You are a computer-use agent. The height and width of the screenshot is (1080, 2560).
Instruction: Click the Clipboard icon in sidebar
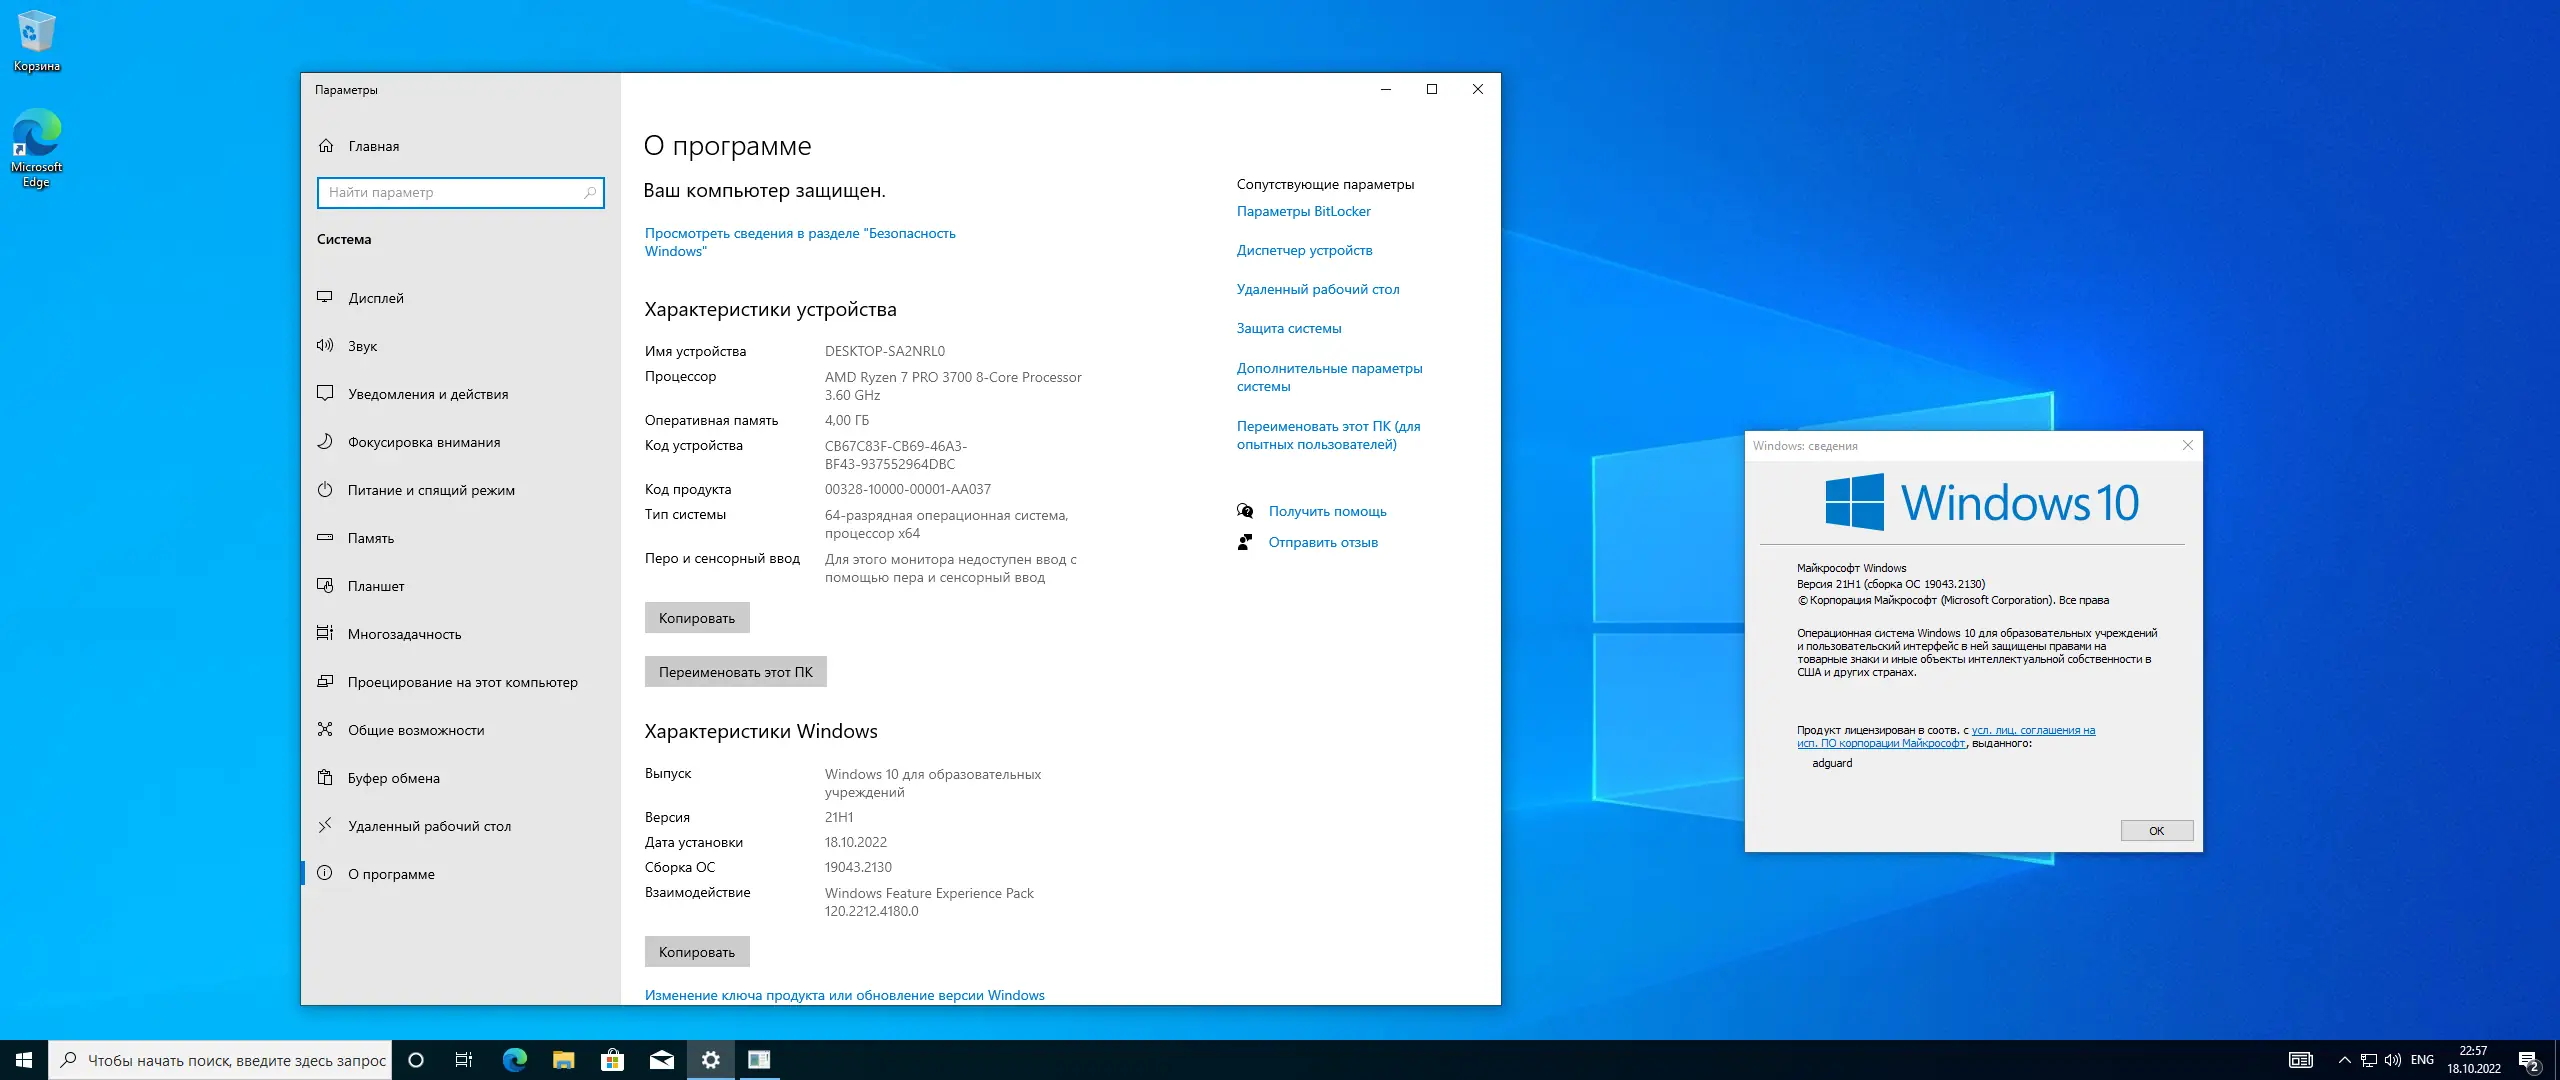coord(325,777)
